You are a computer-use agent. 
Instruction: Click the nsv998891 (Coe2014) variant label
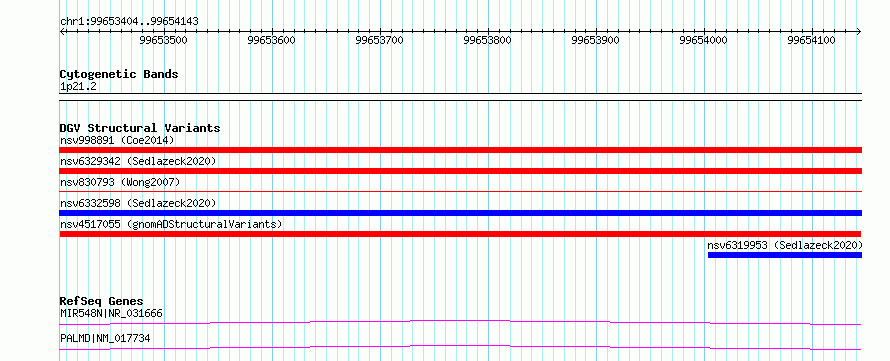point(117,140)
